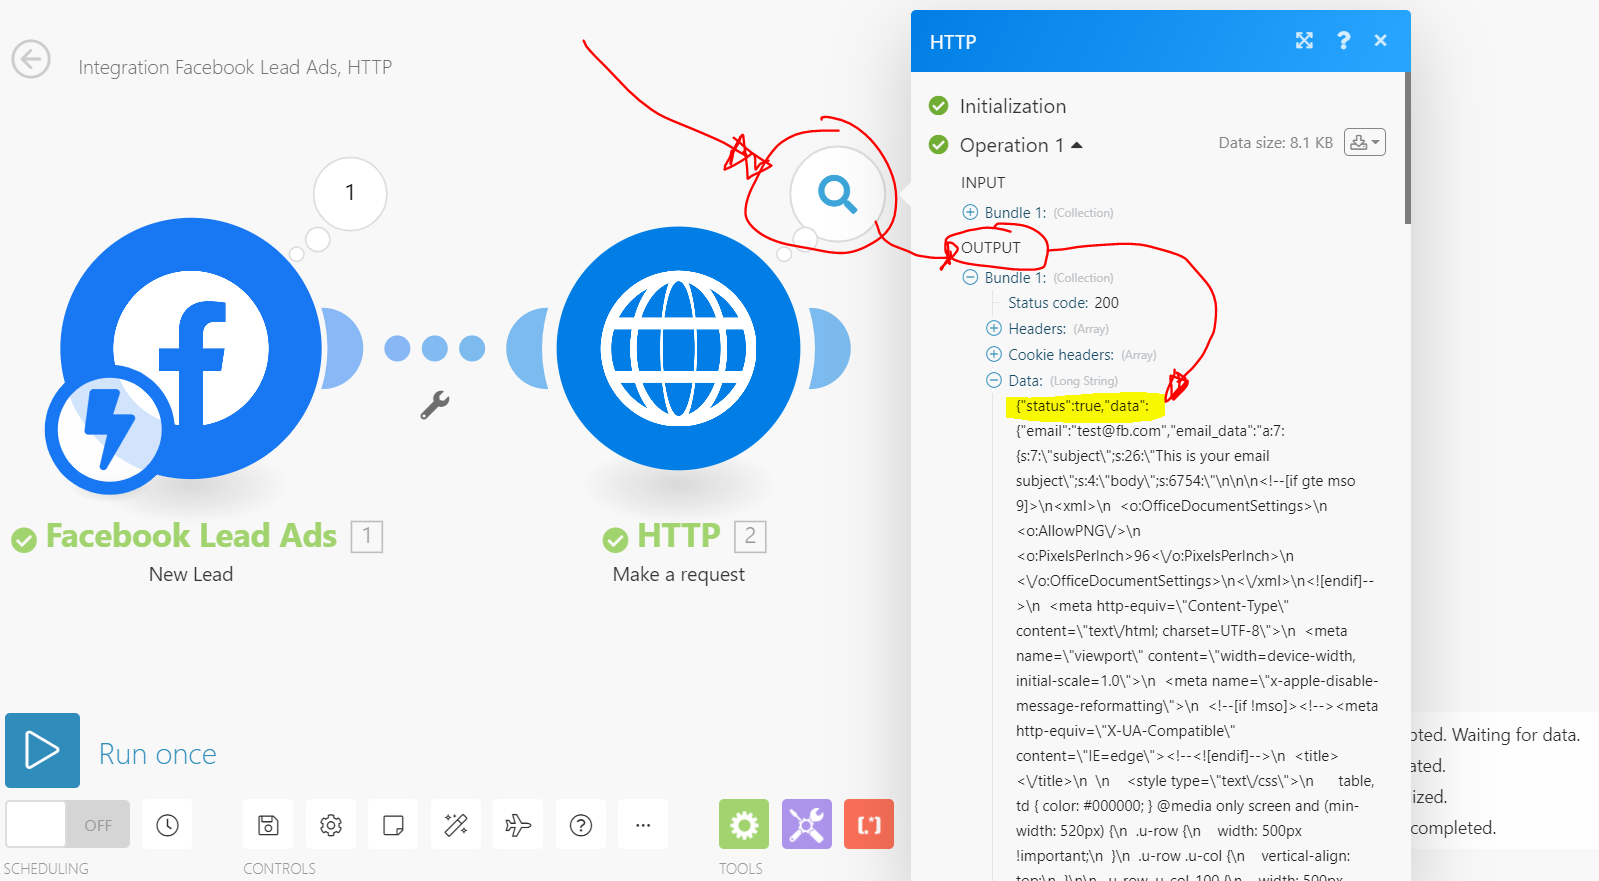Collapse the Operation 1 section
This screenshot has width=1599, height=881.
(x=1077, y=145)
